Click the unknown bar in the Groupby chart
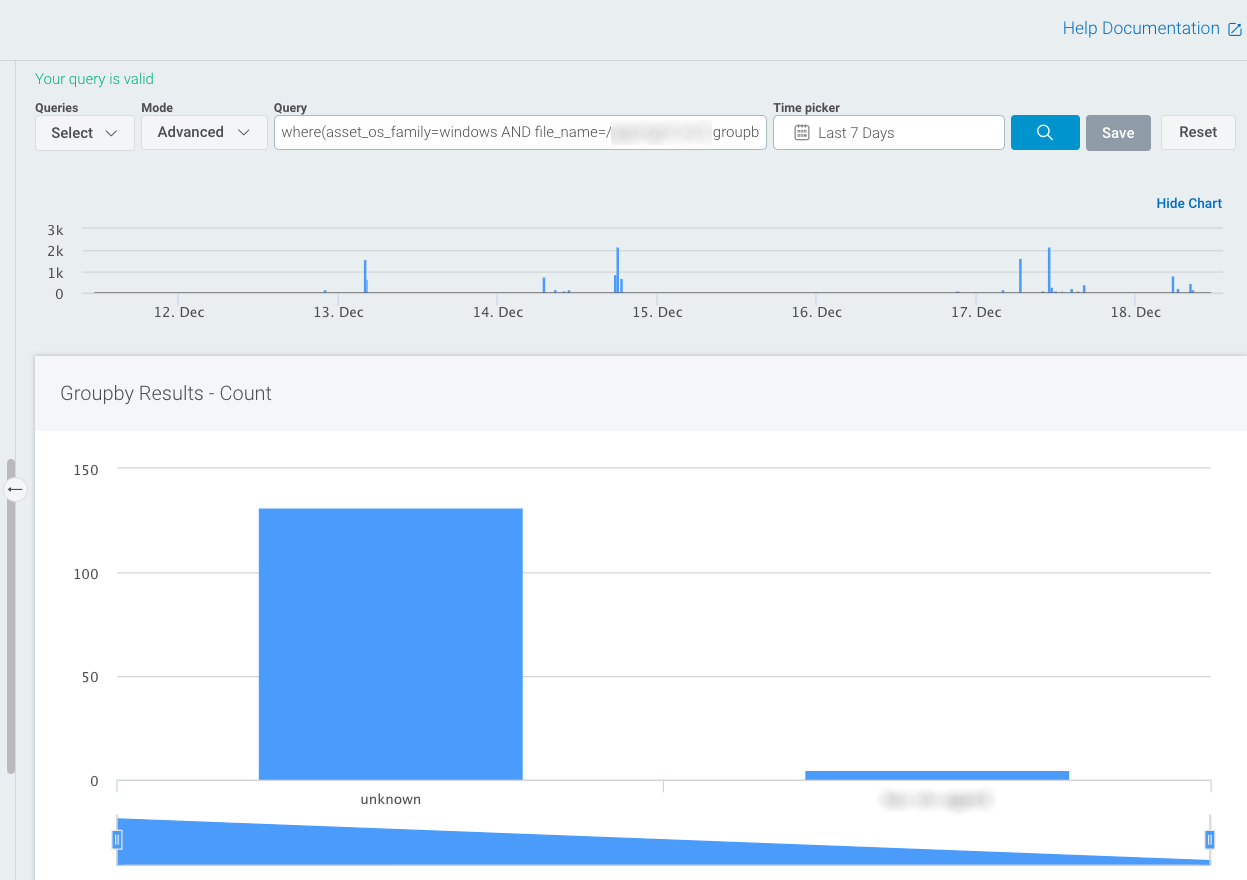Image resolution: width=1247 pixels, height=880 pixels. point(390,644)
